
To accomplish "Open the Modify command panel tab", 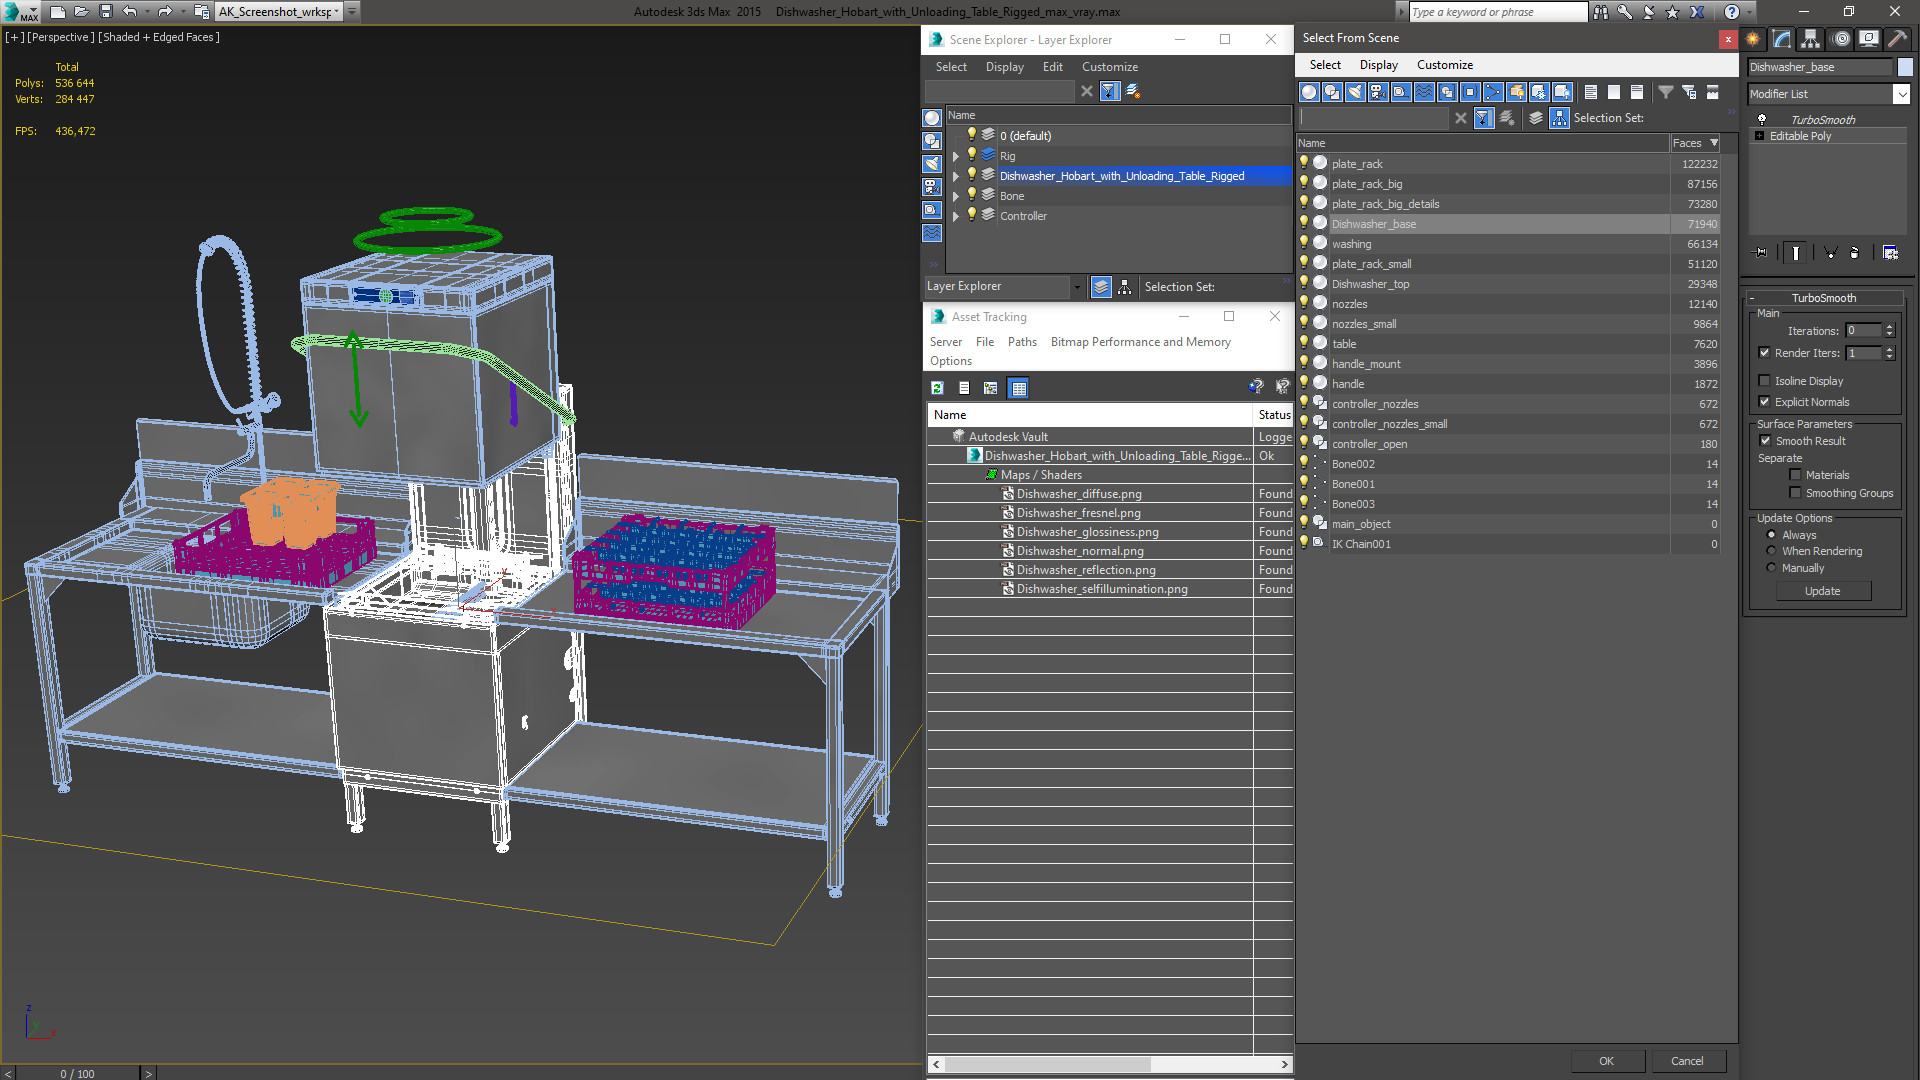I will (x=1782, y=39).
